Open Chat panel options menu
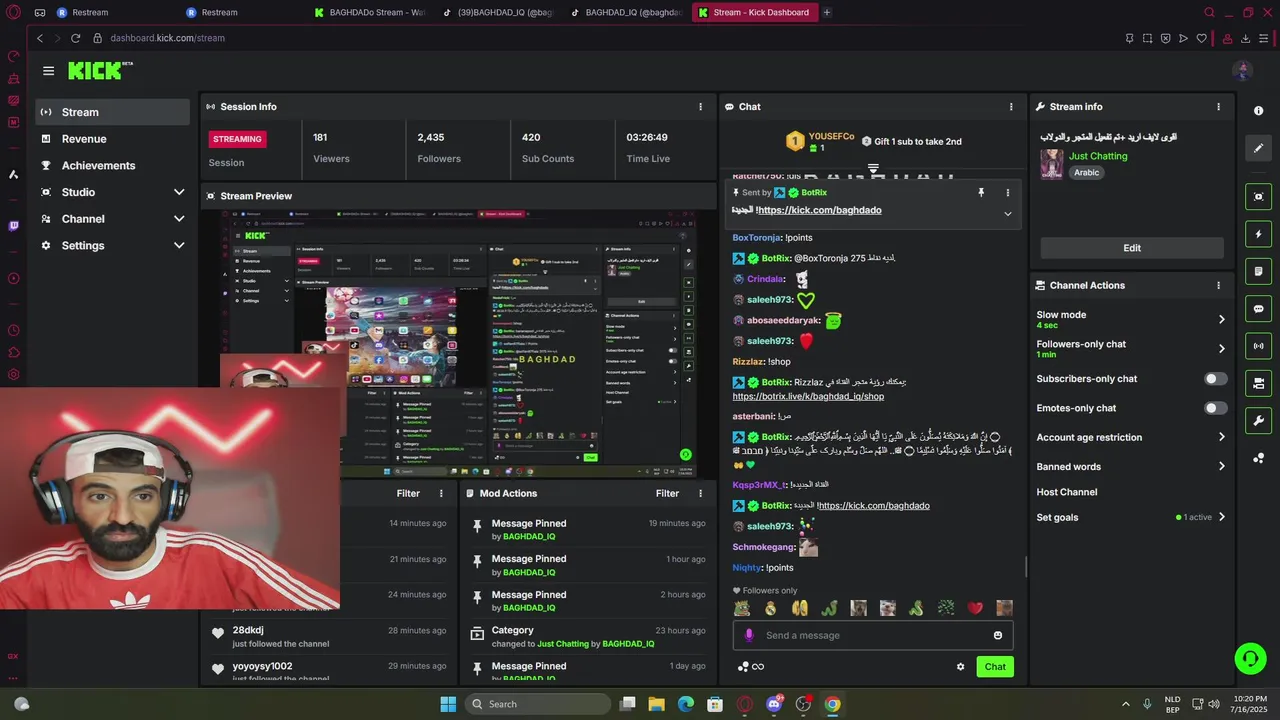Viewport: 1280px width, 720px height. point(1011,107)
